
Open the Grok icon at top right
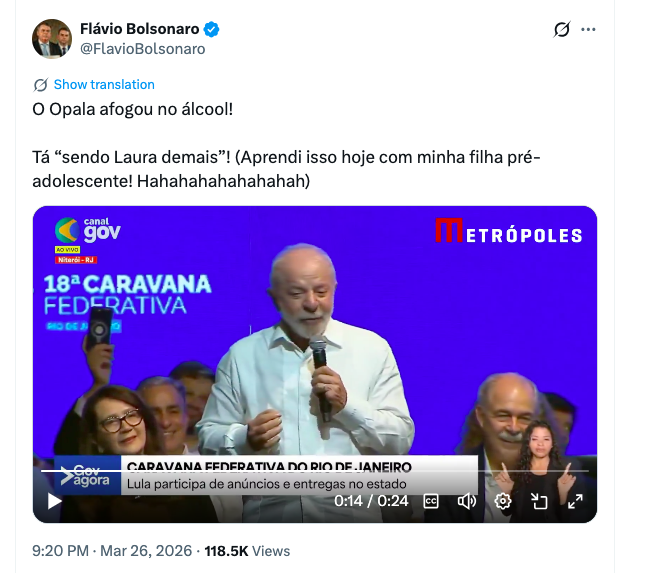(x=562, y=30)
